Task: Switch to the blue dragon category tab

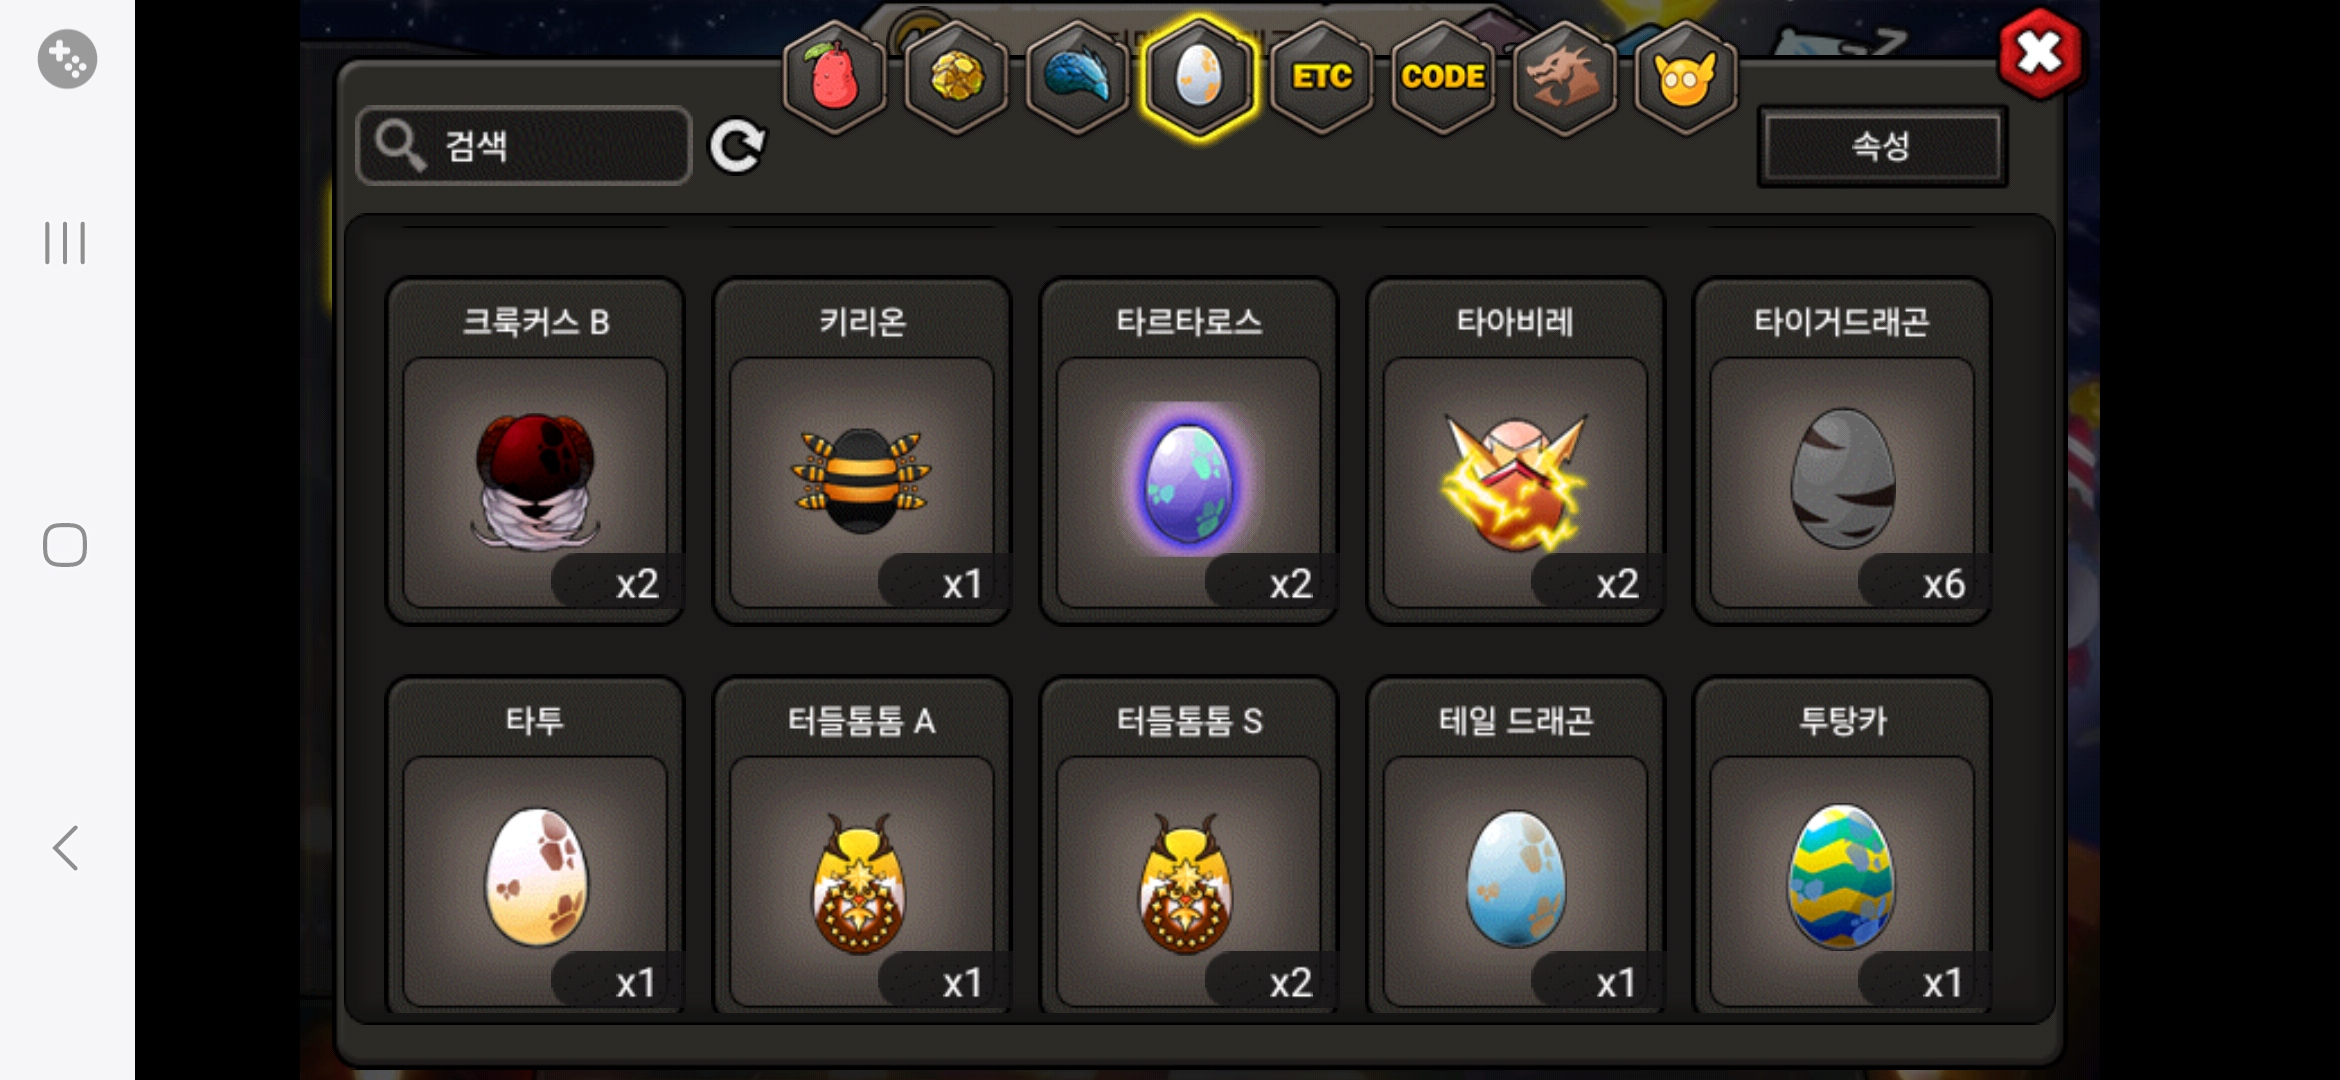Action: [1078, 78]
